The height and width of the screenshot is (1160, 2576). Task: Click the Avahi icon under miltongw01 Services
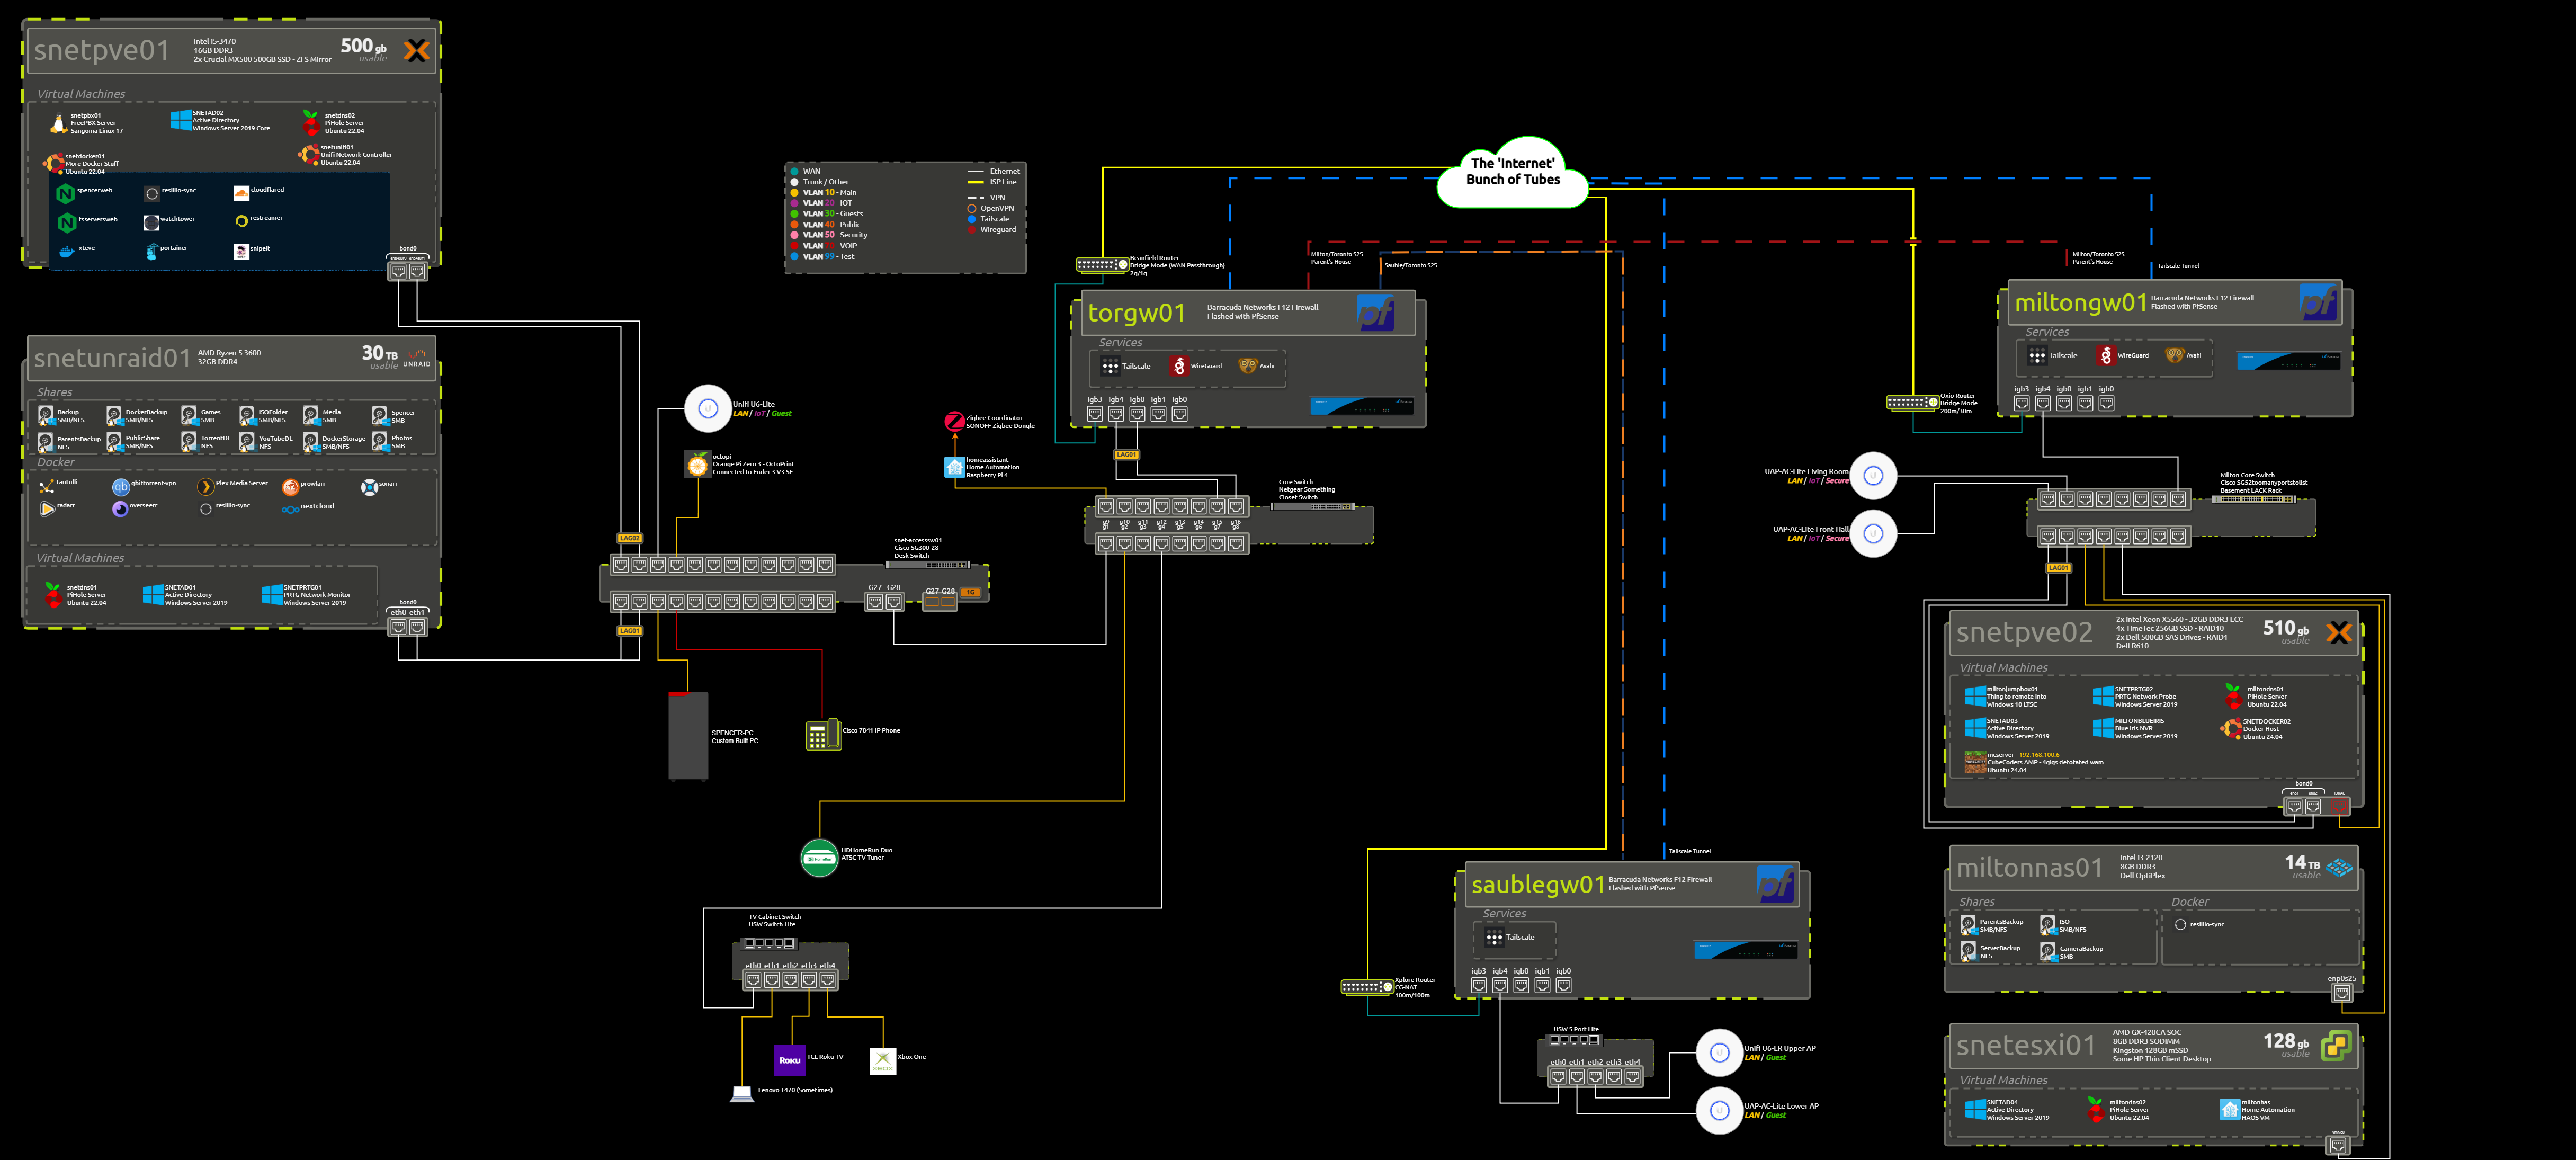[x=2174, y=355]
